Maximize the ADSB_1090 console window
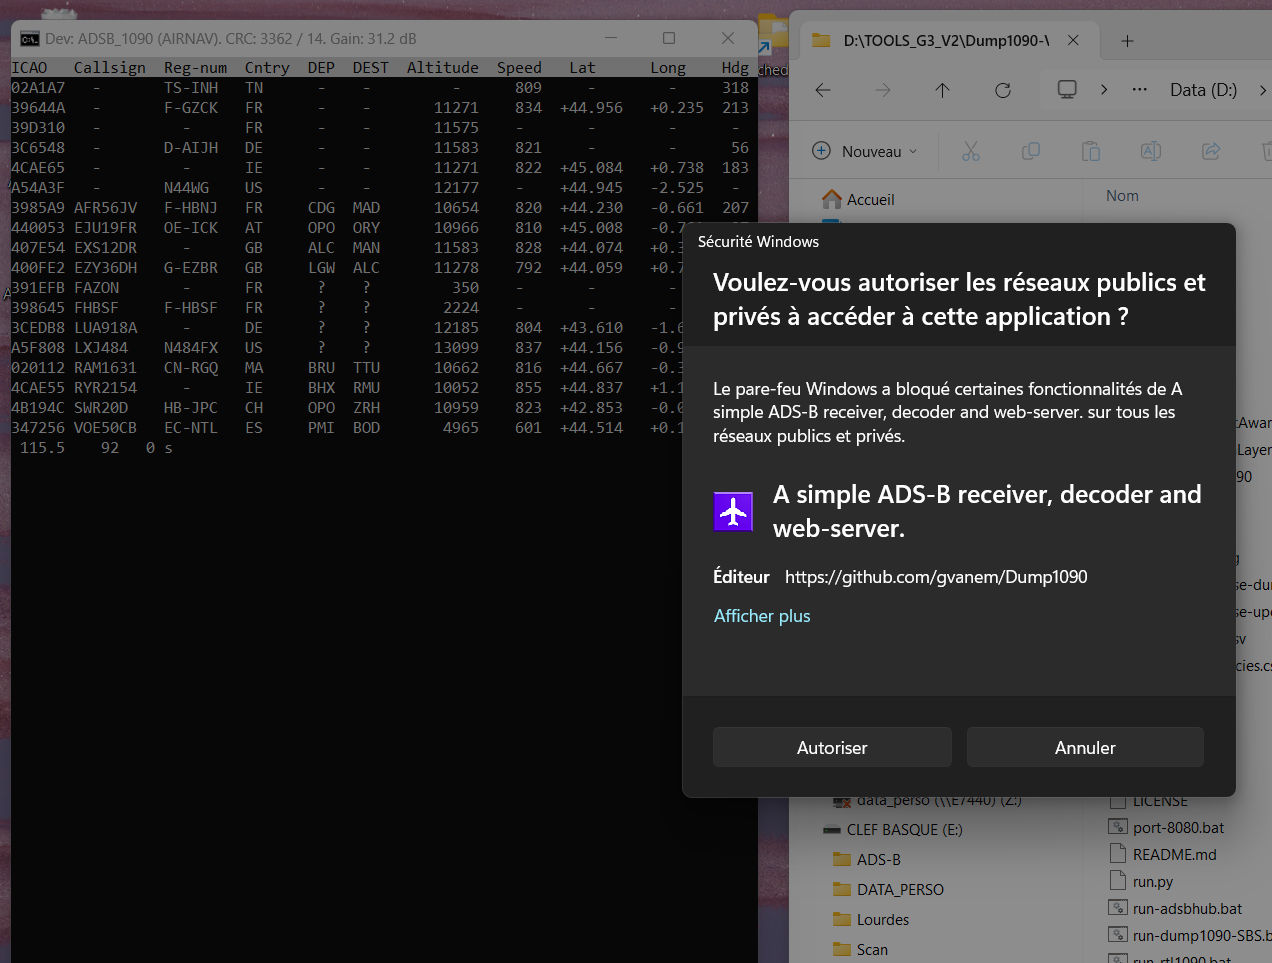1272x963 pixels. [669, 38]
